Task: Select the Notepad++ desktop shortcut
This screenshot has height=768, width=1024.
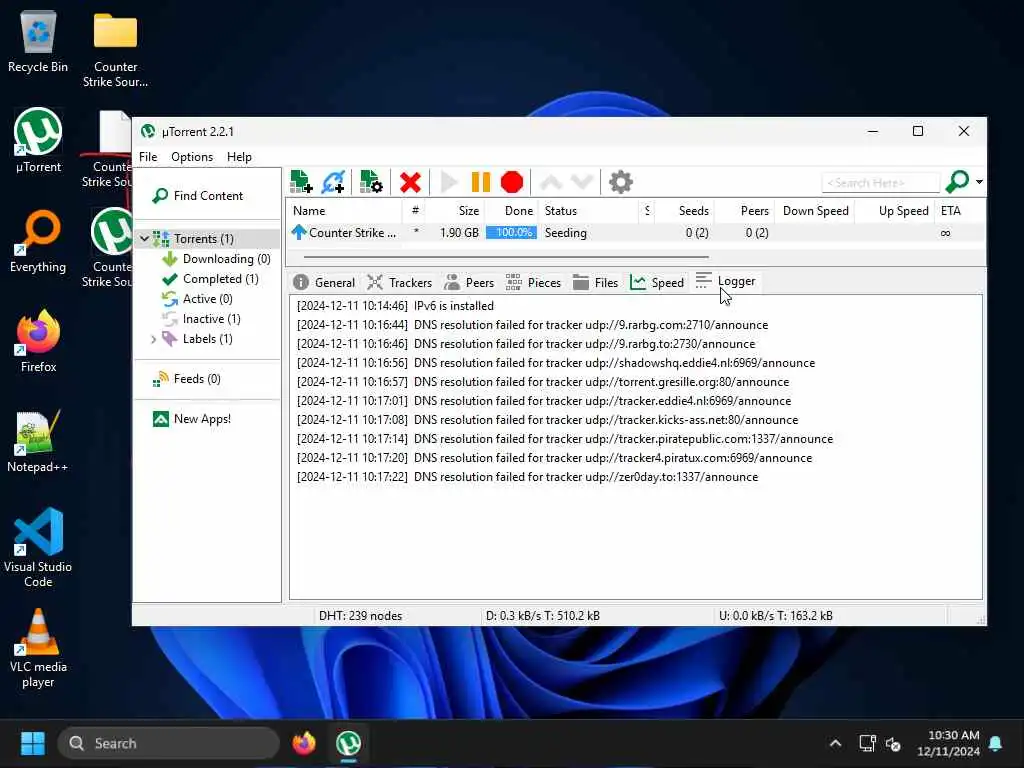Action: [37, 441]
